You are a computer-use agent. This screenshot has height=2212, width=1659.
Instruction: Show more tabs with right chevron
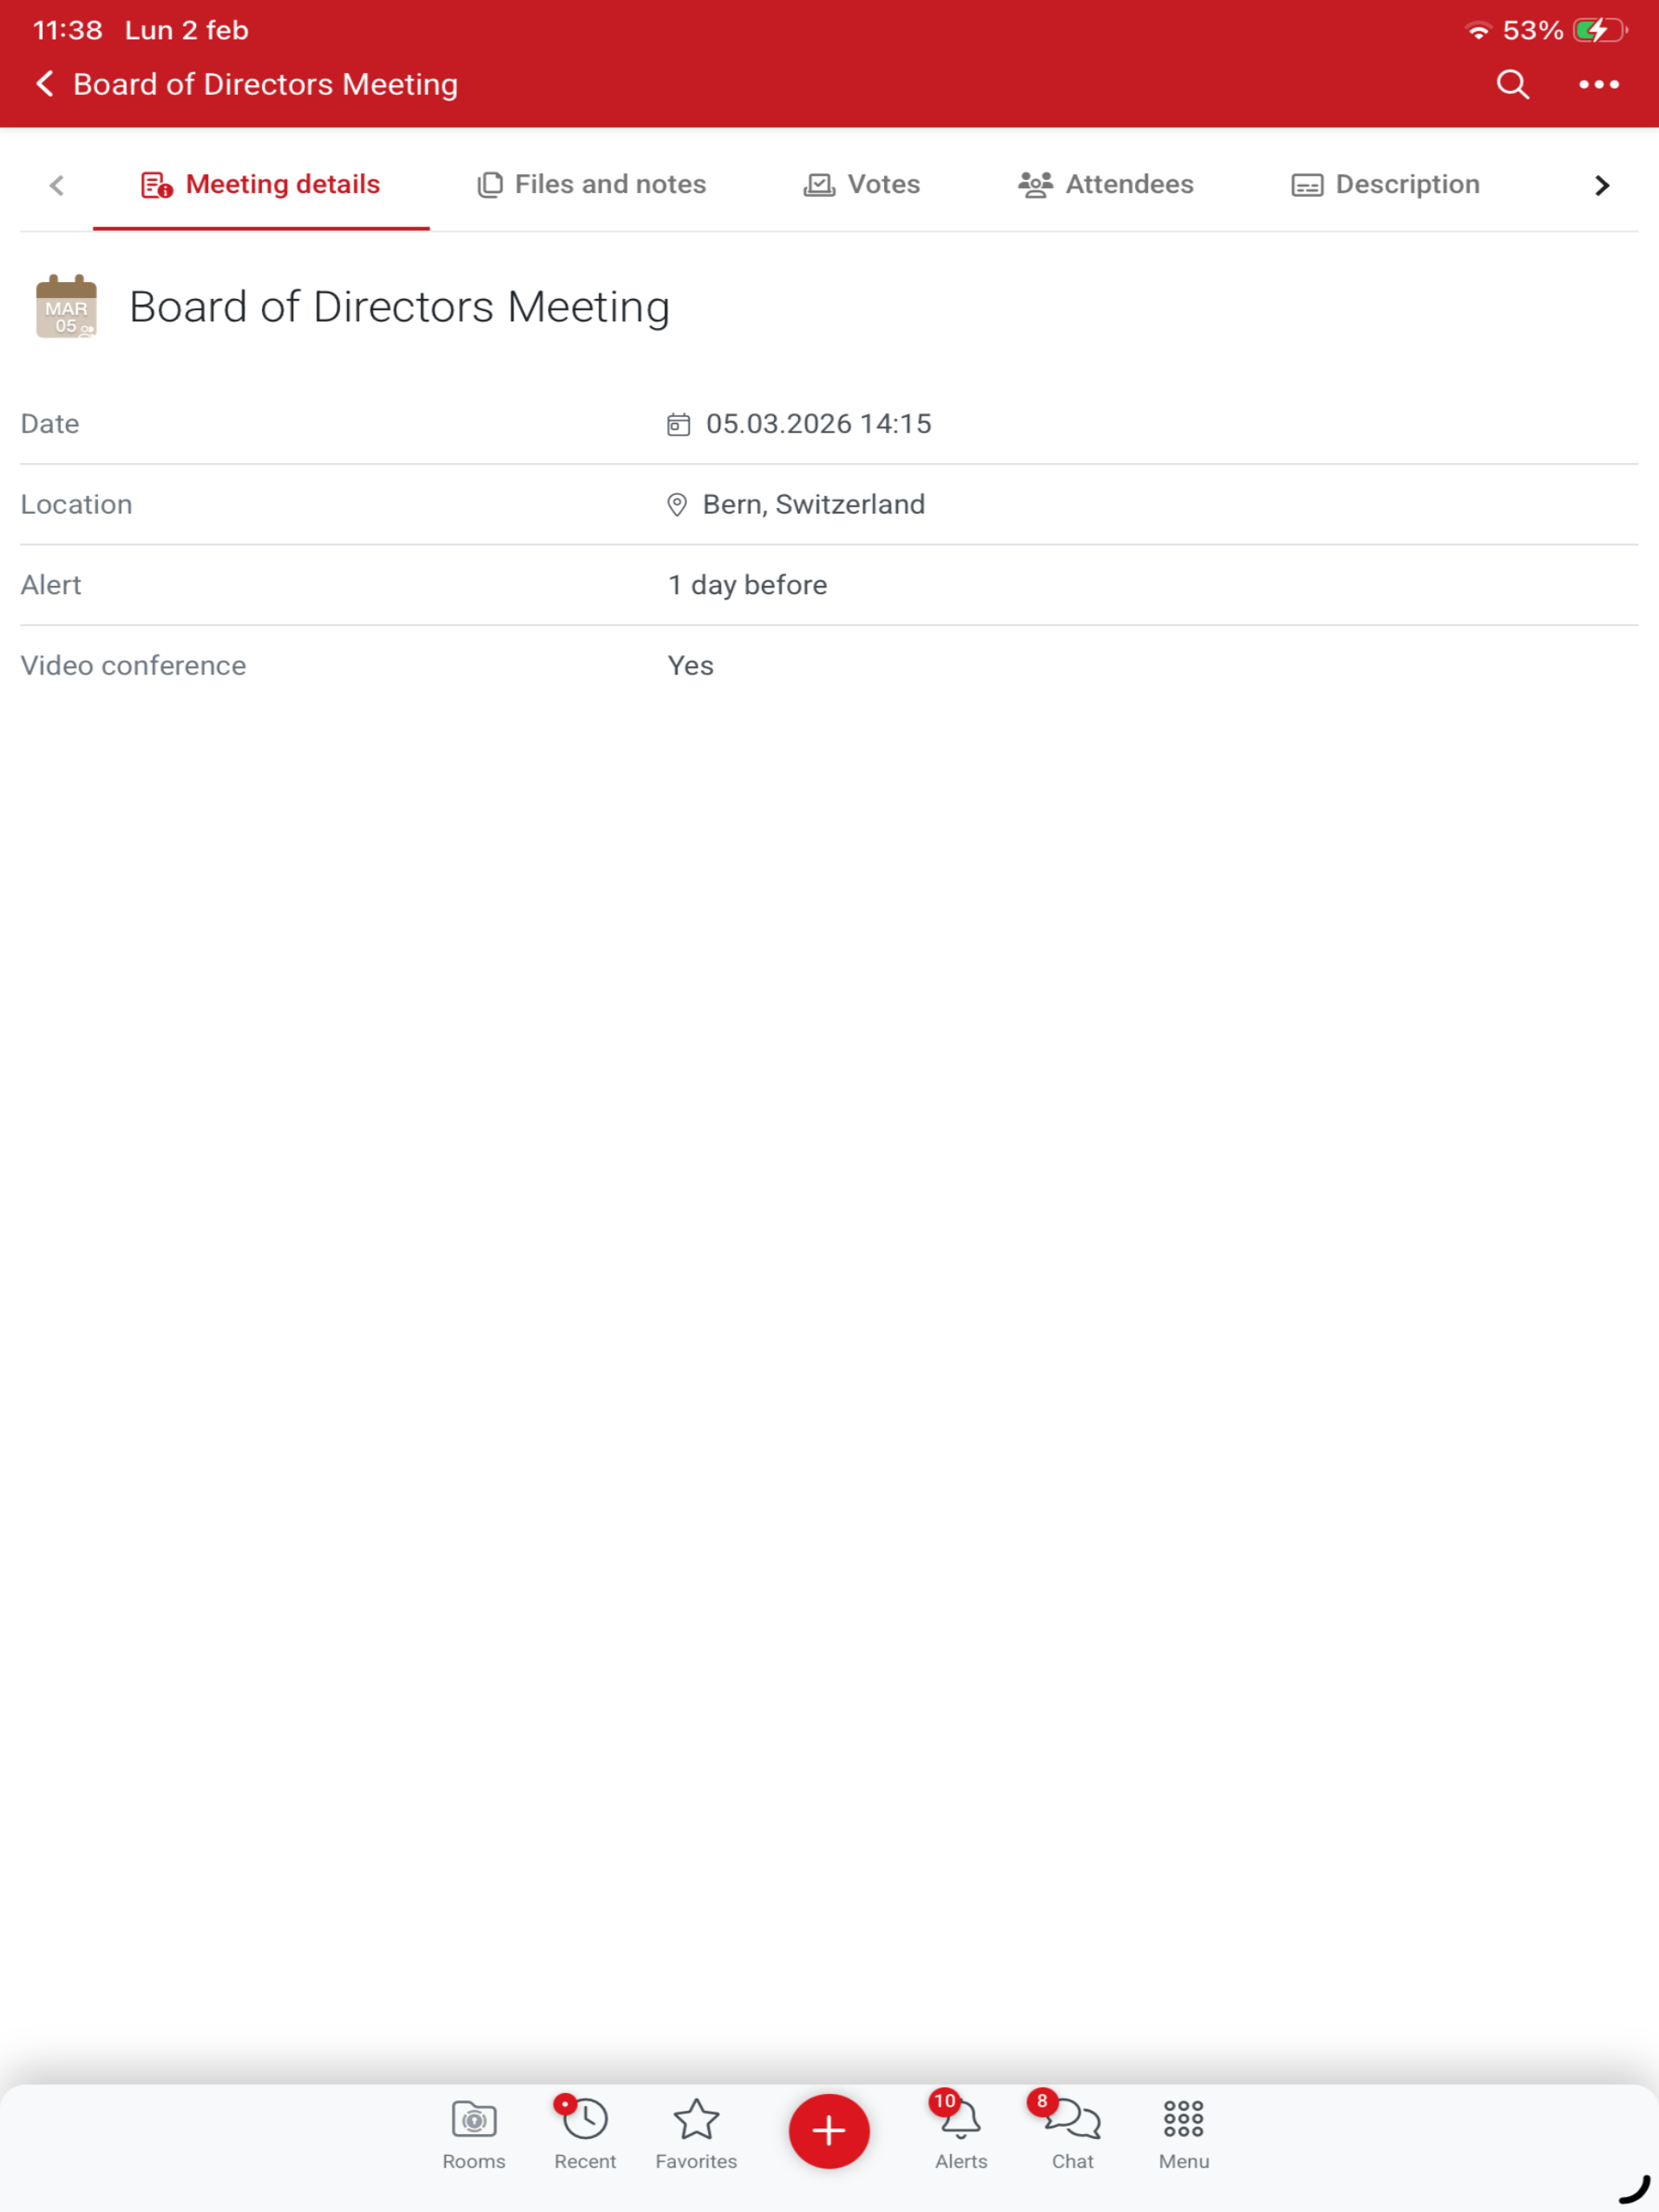1601,185
